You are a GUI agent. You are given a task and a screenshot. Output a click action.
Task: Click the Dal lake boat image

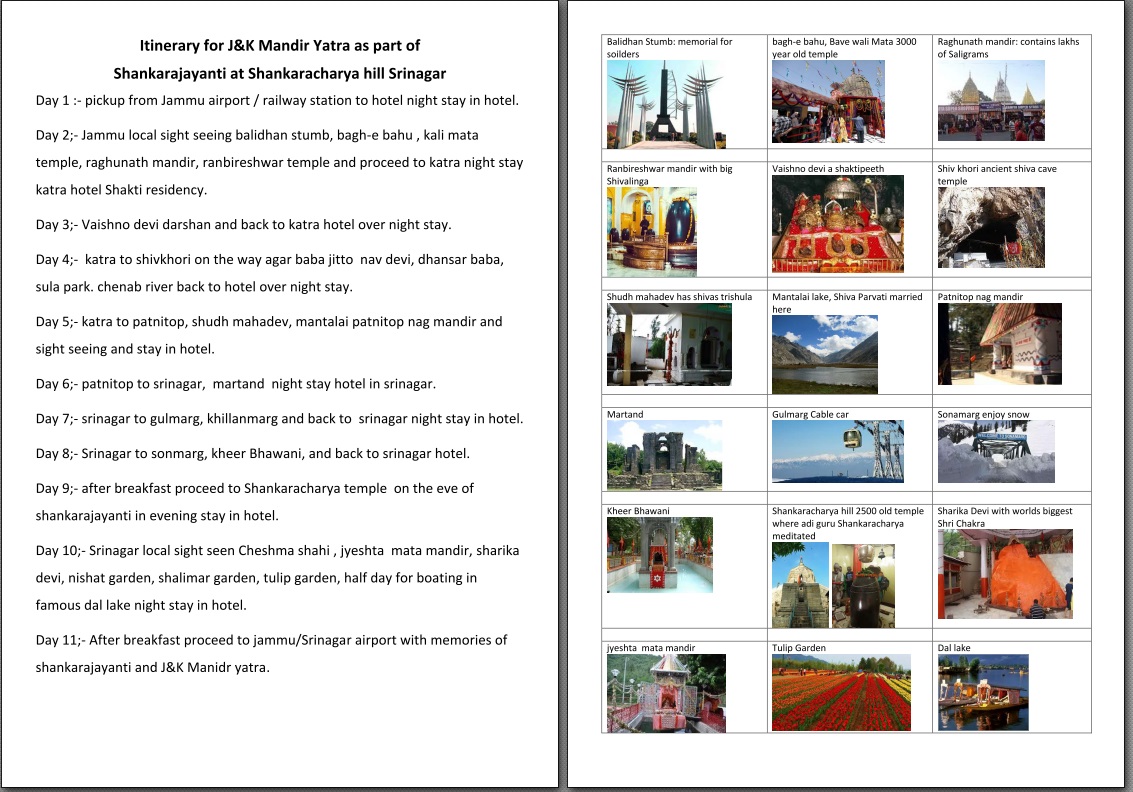click(982, 692)
